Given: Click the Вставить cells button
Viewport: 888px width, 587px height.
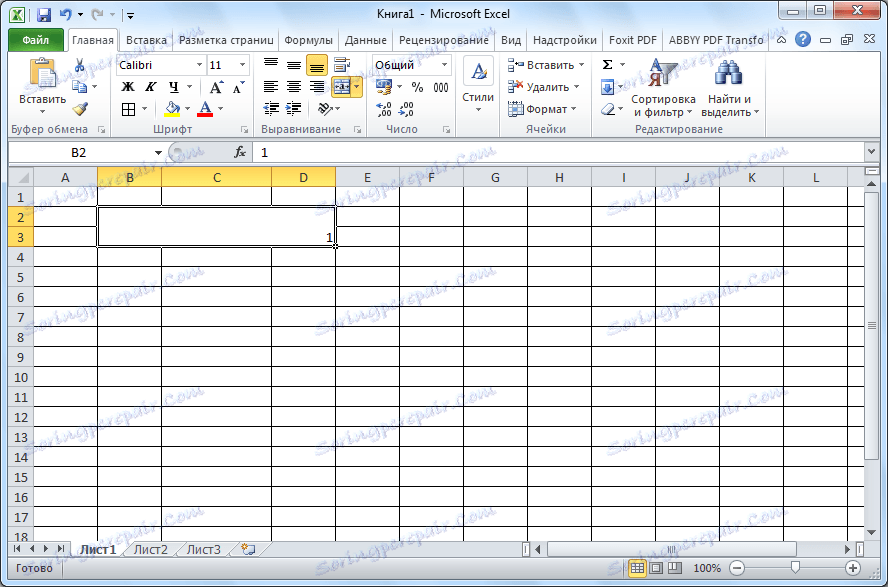Looking at the screenshot, I should (x=547, y=65).
